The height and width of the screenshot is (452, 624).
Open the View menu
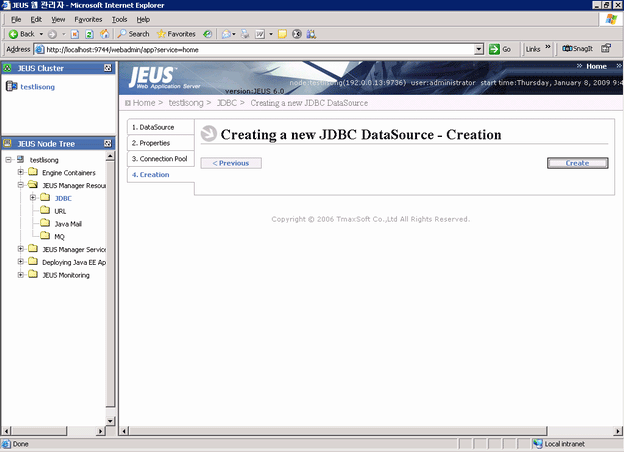[x=58, y=19]
